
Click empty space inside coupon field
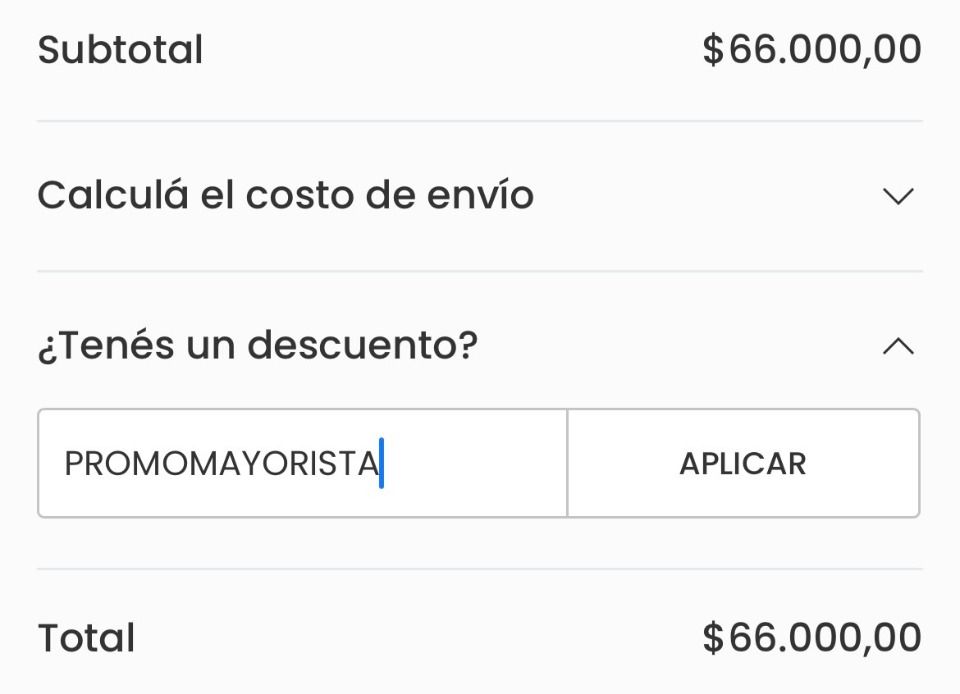475,464
